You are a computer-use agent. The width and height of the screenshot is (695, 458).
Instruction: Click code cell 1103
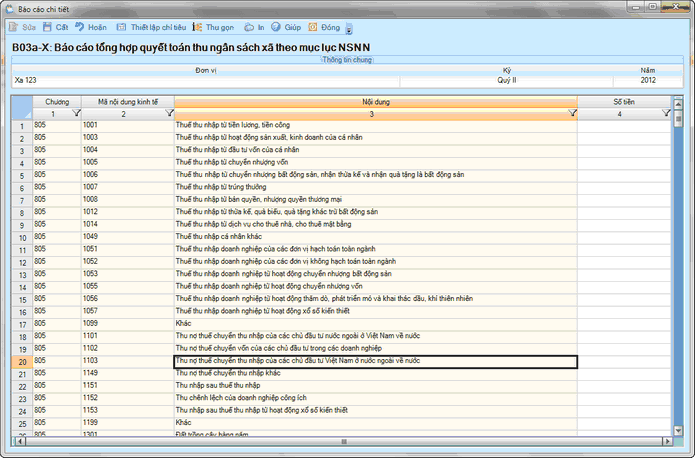(x=128, y=361)
